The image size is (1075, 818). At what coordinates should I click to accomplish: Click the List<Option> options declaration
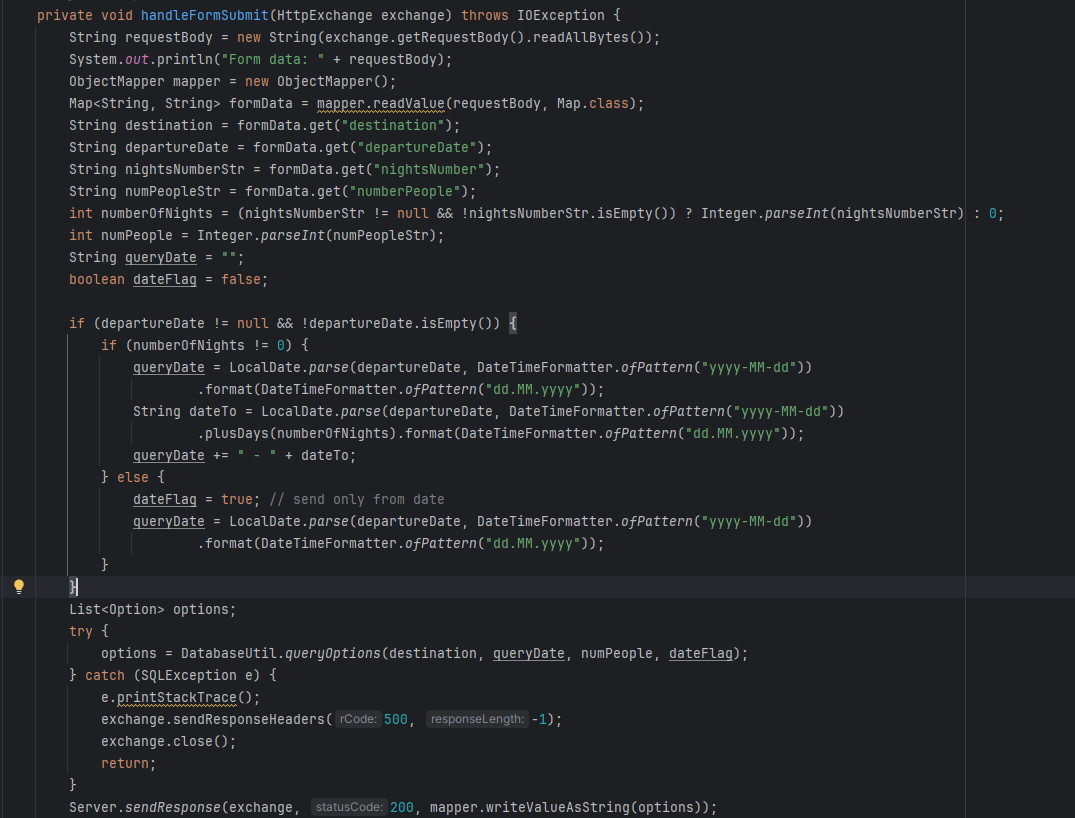(x=152, y=609)
